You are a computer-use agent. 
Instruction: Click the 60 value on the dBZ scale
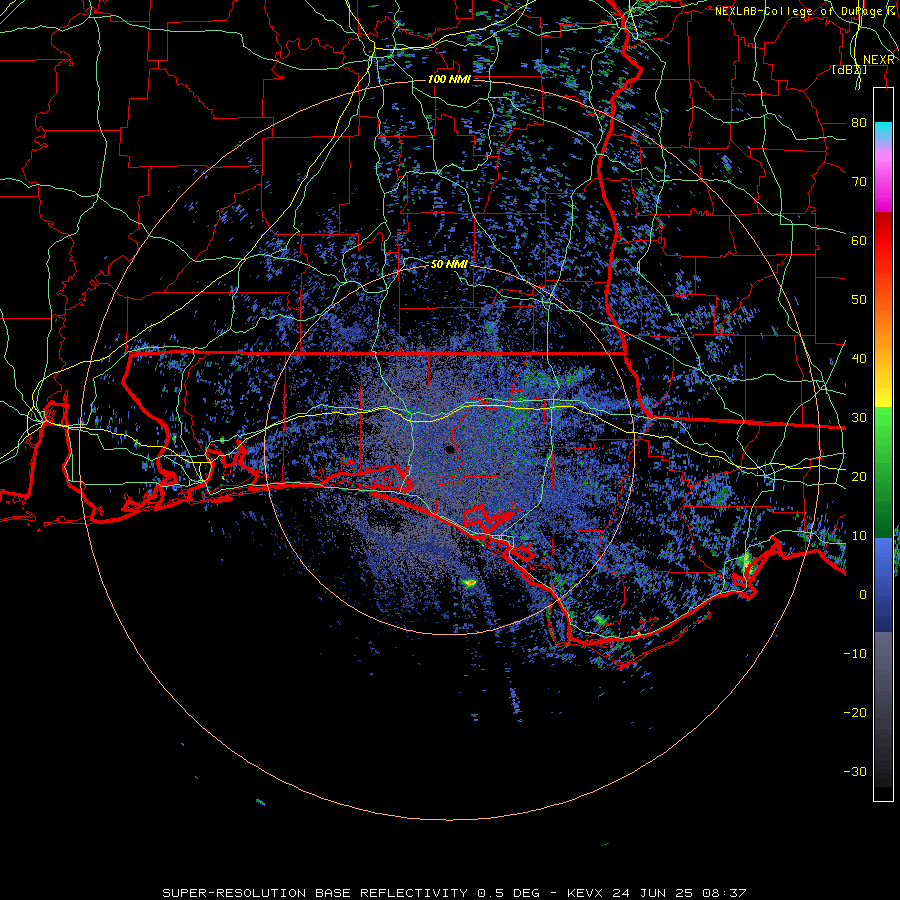(x=859, y=240)
